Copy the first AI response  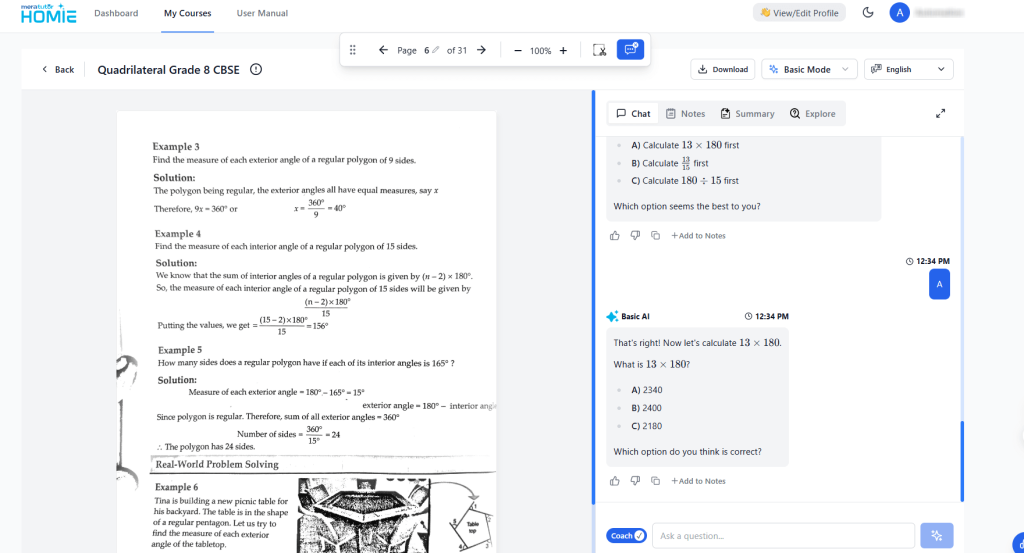655,236
